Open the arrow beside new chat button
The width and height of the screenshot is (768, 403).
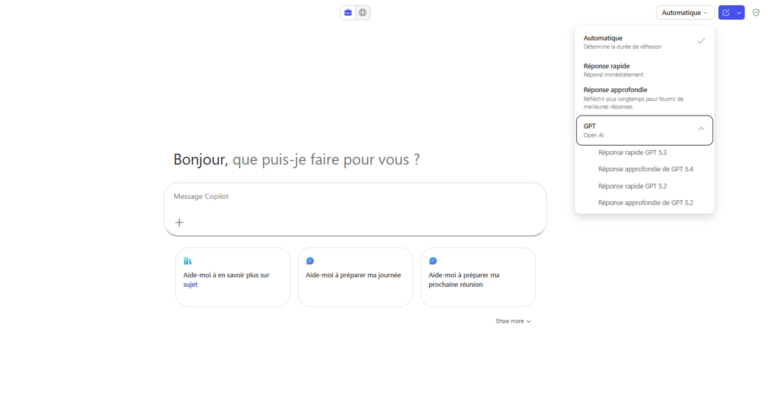(x=739, y=13)
